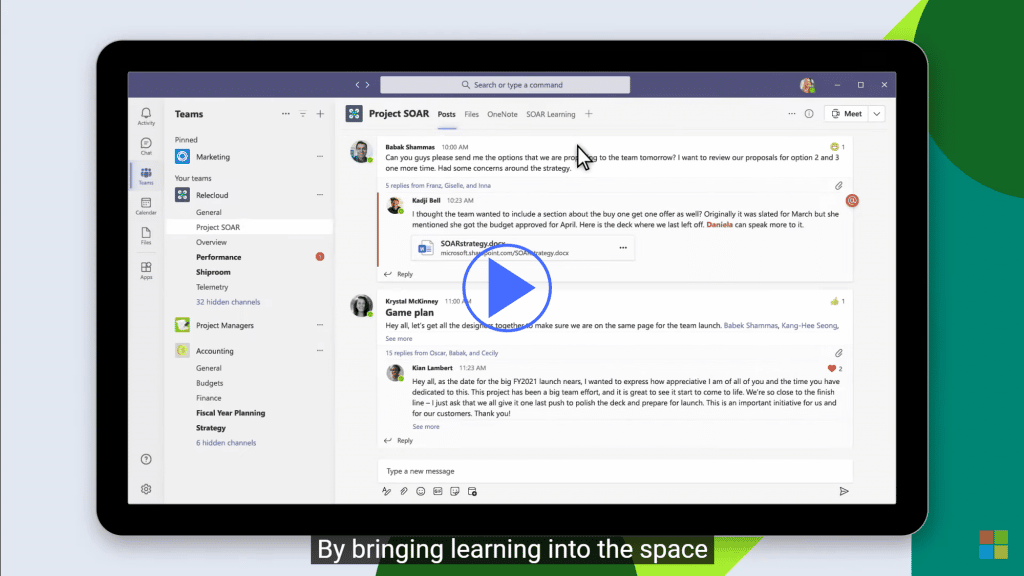1024x576 pixels.
Task: Reply to Kadji Bell's thread
Action: [x=398, y=274]
